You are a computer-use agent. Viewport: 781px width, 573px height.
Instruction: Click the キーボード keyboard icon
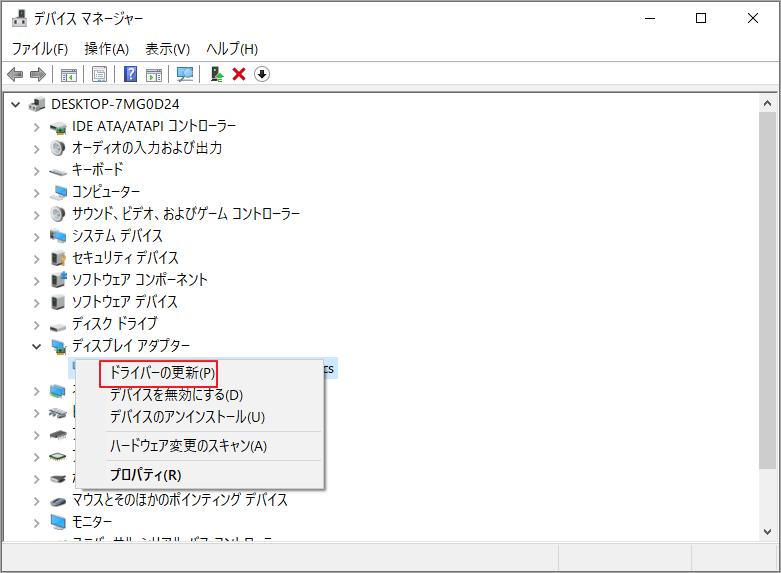58,172
